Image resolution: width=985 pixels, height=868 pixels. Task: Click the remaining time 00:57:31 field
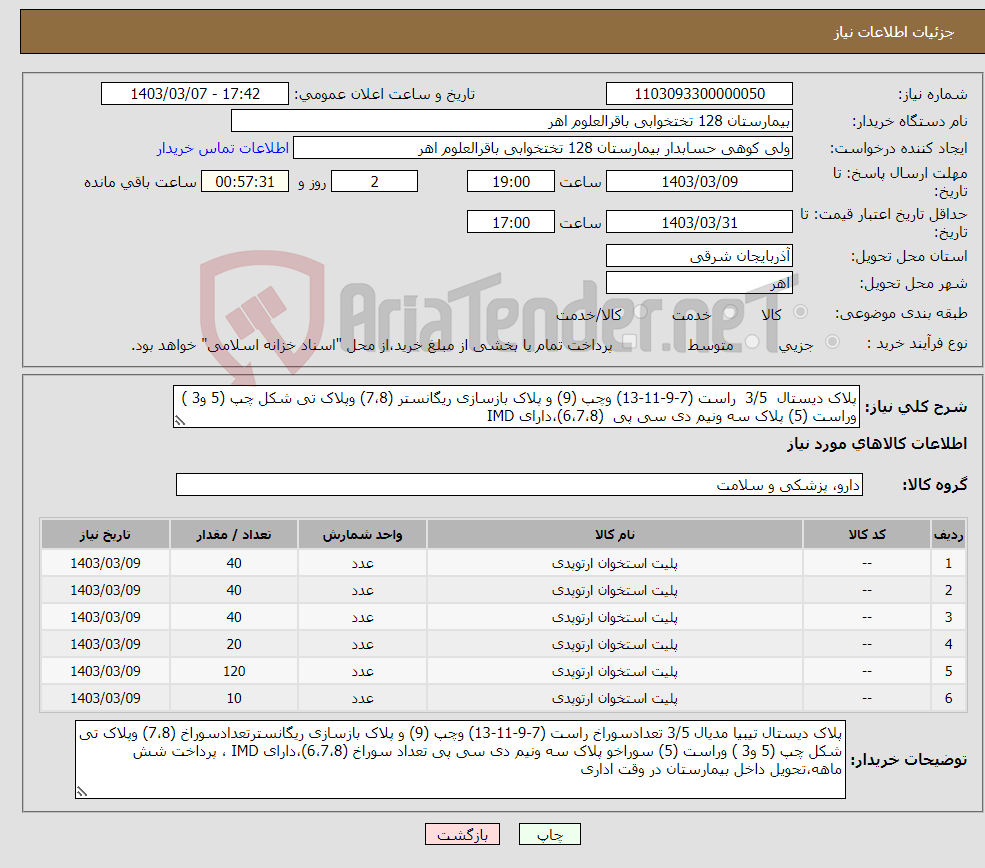[x=245, y=182]
